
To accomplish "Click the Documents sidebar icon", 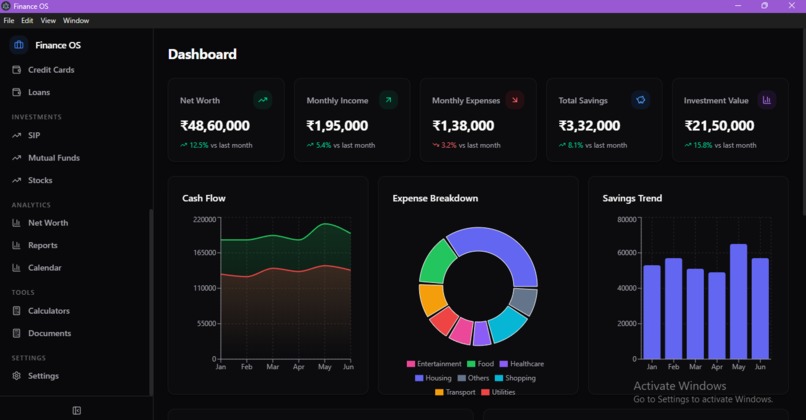I will pyautogui.click(x=16, y=334).
